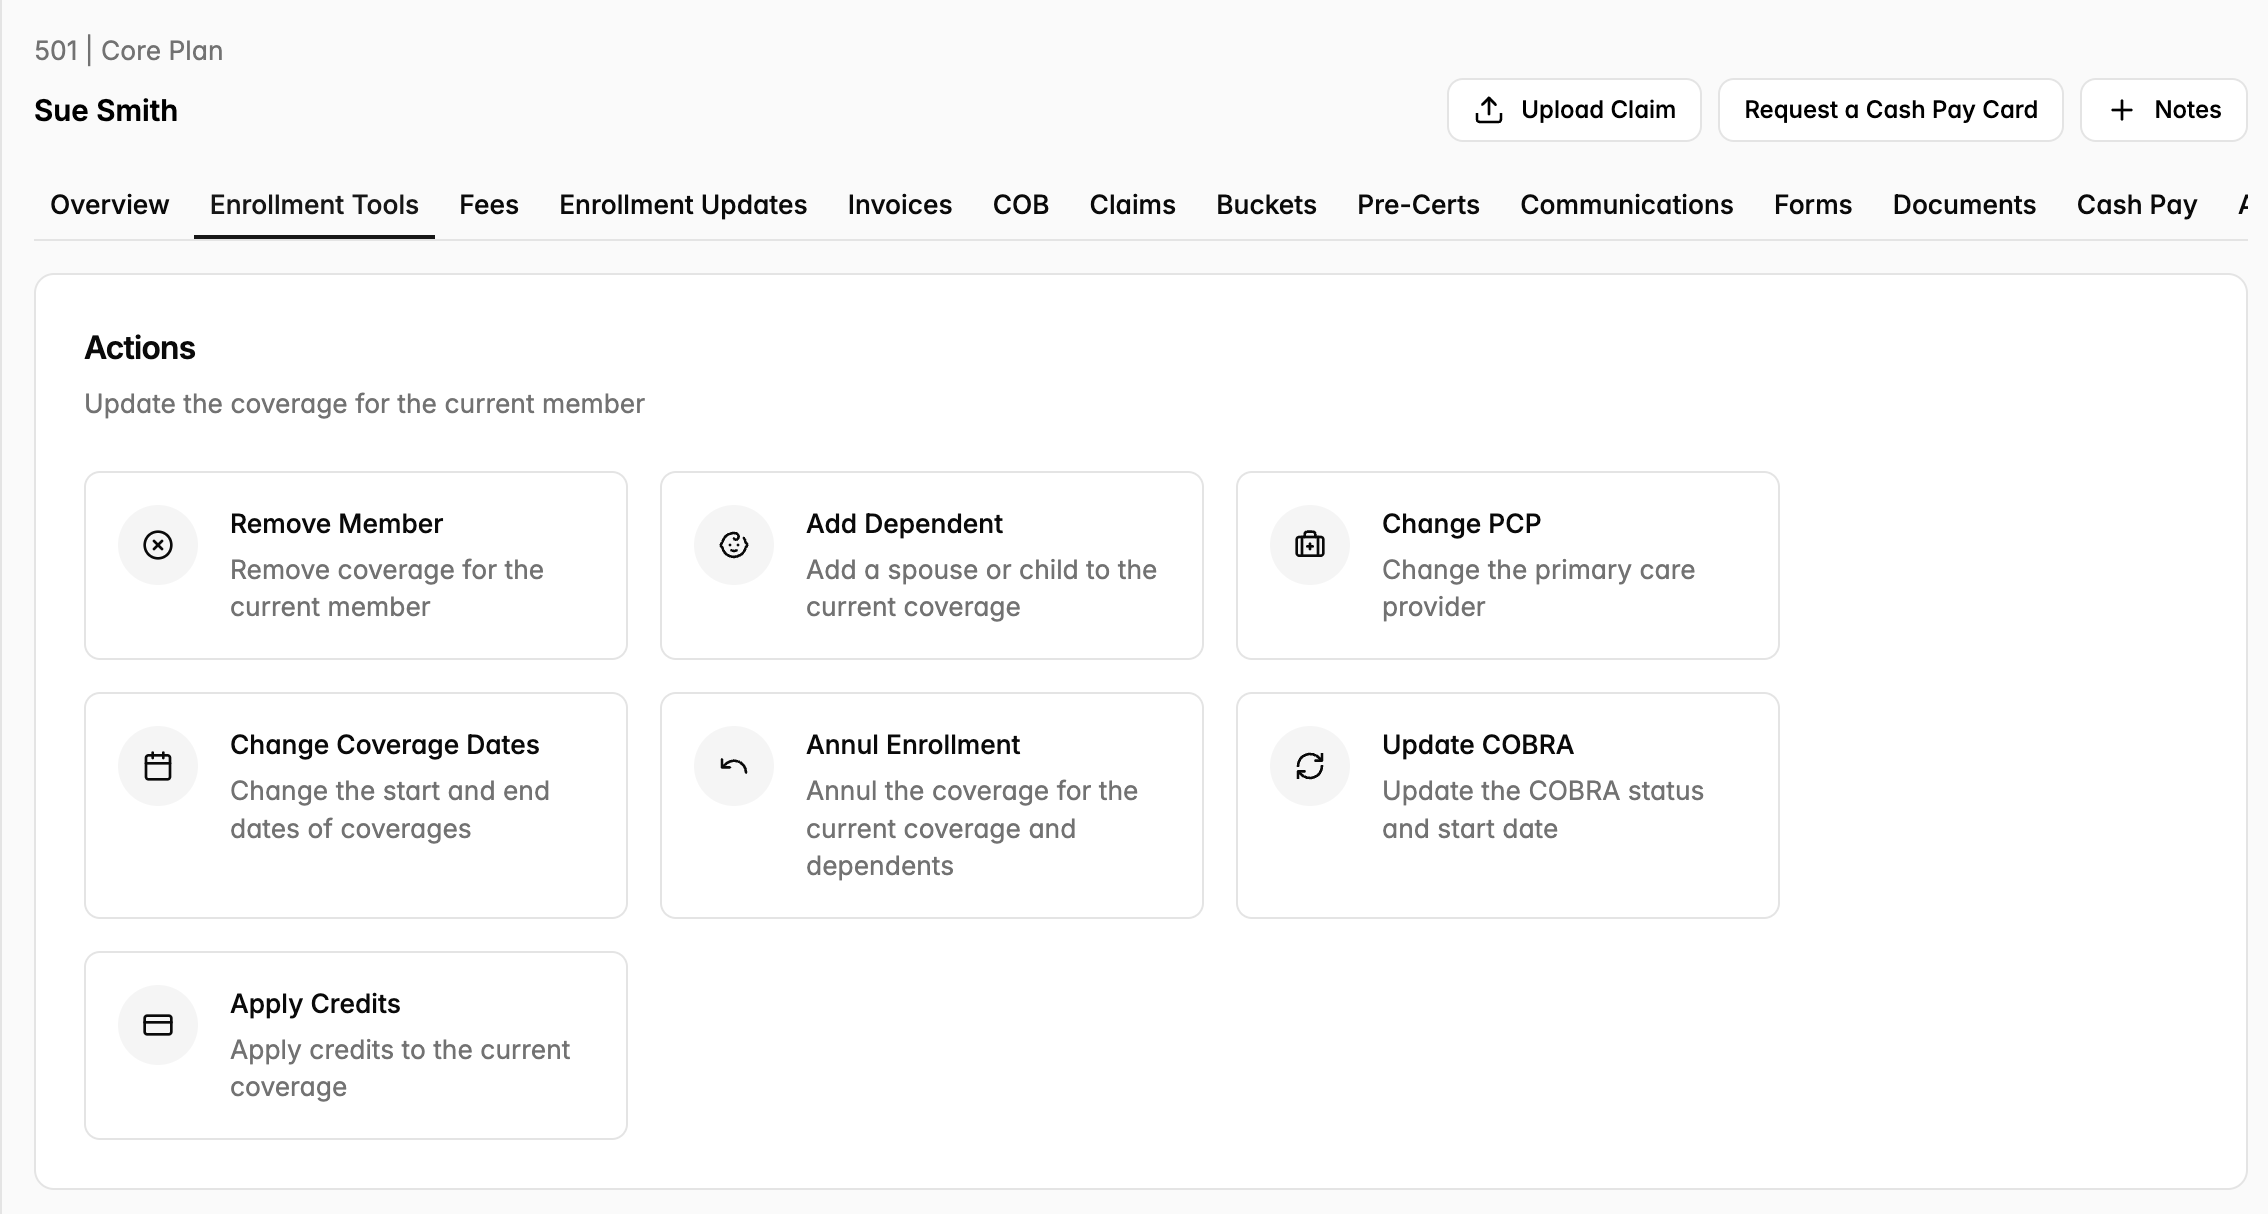Show the Pre-Certs tab
The width and height of the screenshot is (2268, 1214).
1418,205
